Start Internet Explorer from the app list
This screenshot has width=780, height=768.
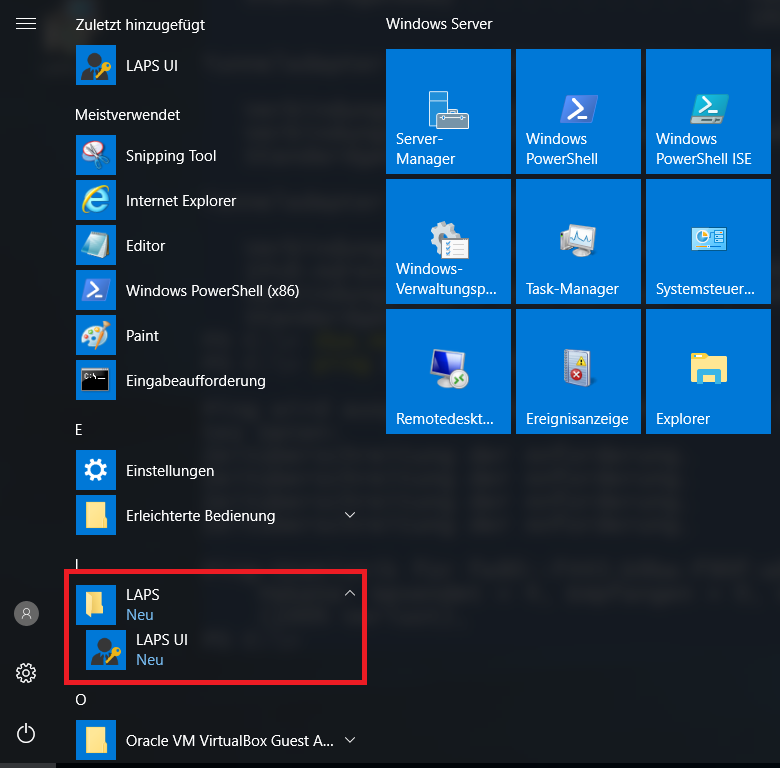(181, 201)
